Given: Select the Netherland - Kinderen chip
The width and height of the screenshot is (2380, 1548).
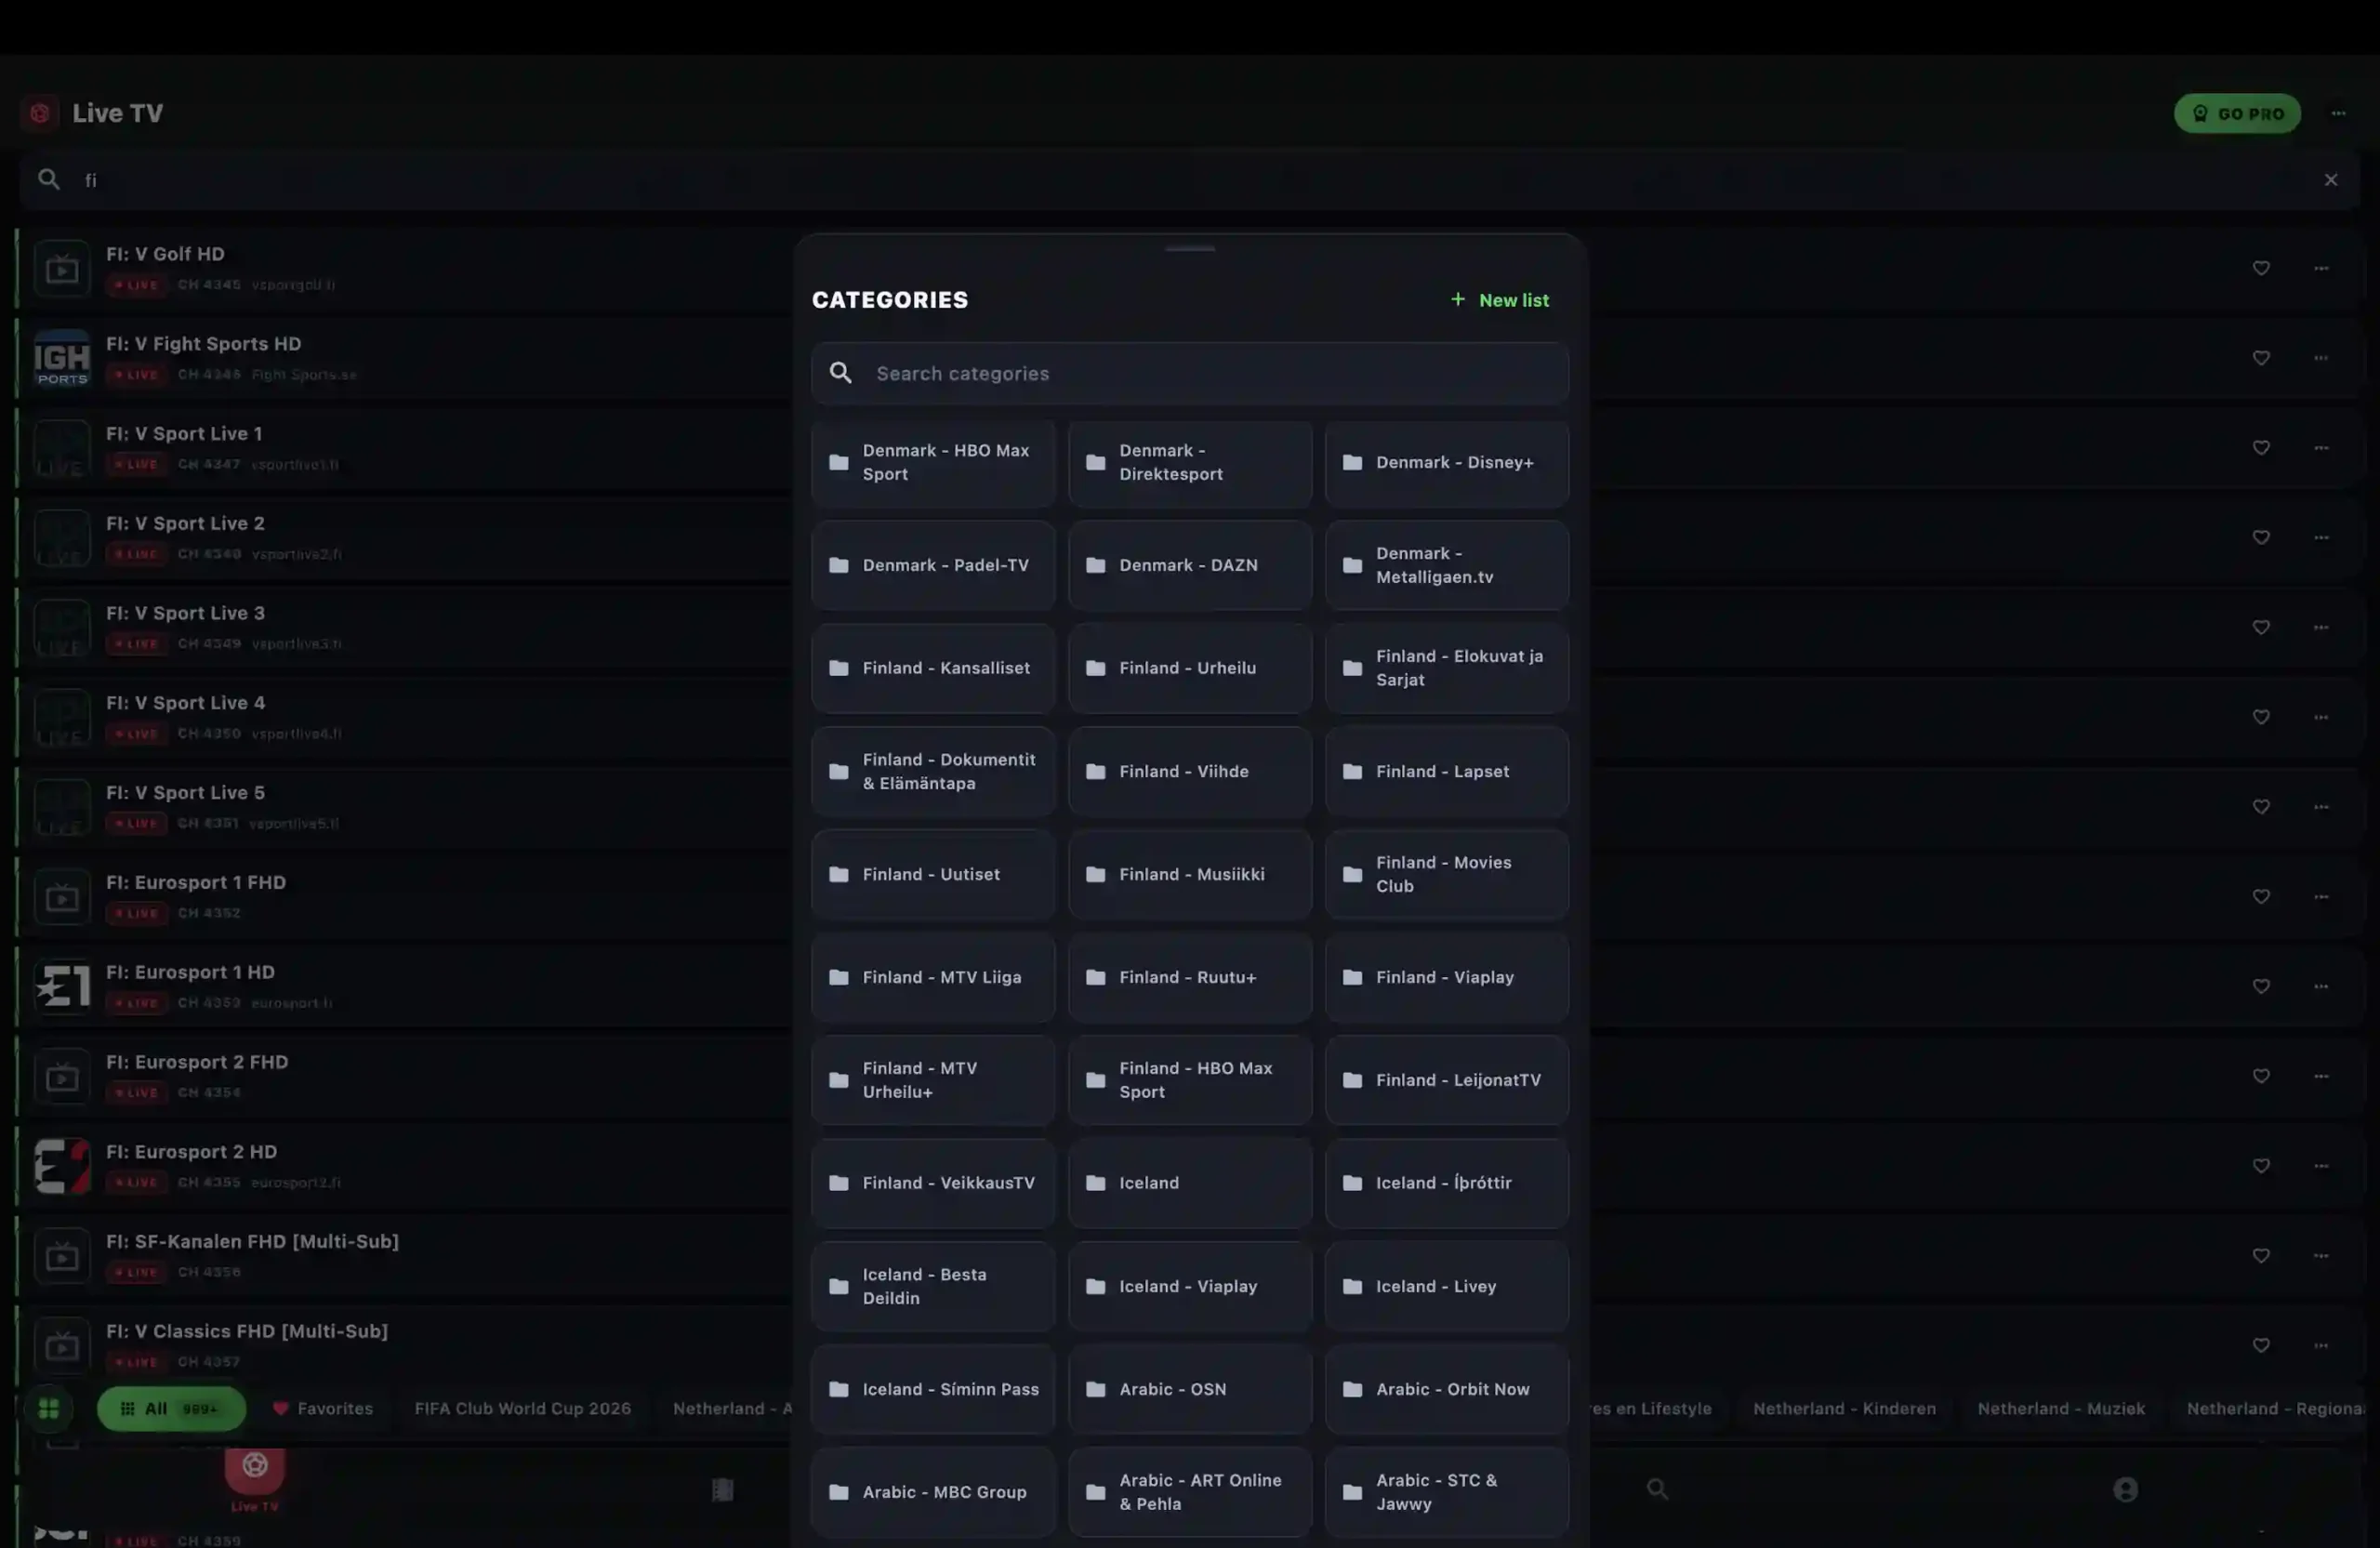Looking at the screenshot, I should (1843, 1408).
